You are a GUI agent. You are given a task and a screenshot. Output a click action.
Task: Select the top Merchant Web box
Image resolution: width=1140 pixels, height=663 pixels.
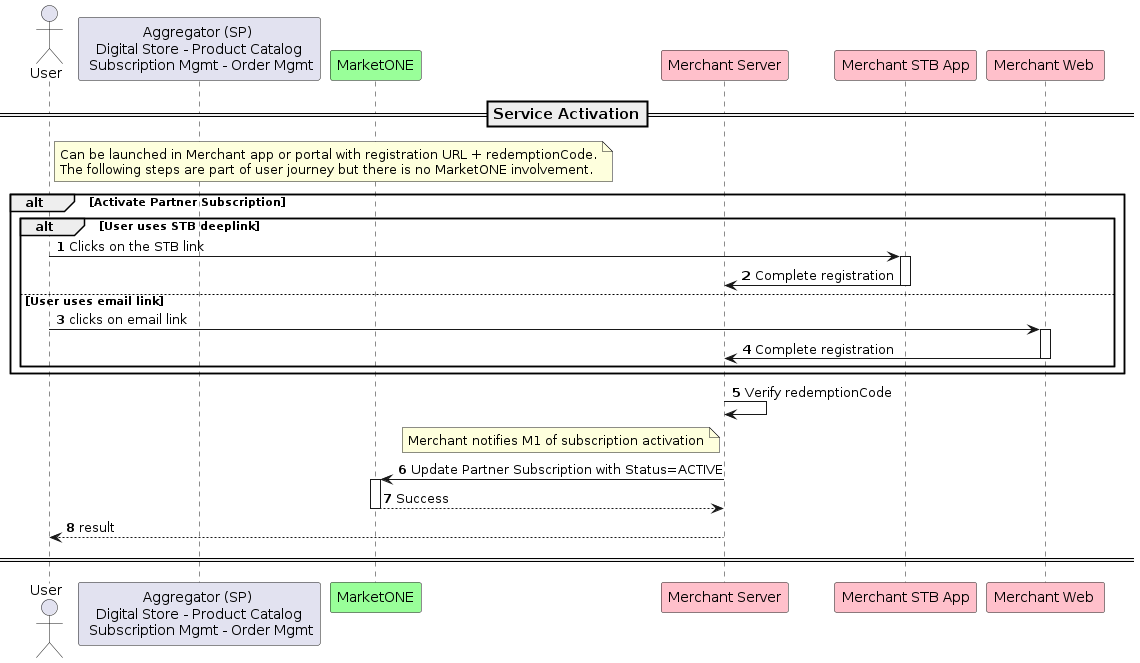click(x=1045, y=65)
